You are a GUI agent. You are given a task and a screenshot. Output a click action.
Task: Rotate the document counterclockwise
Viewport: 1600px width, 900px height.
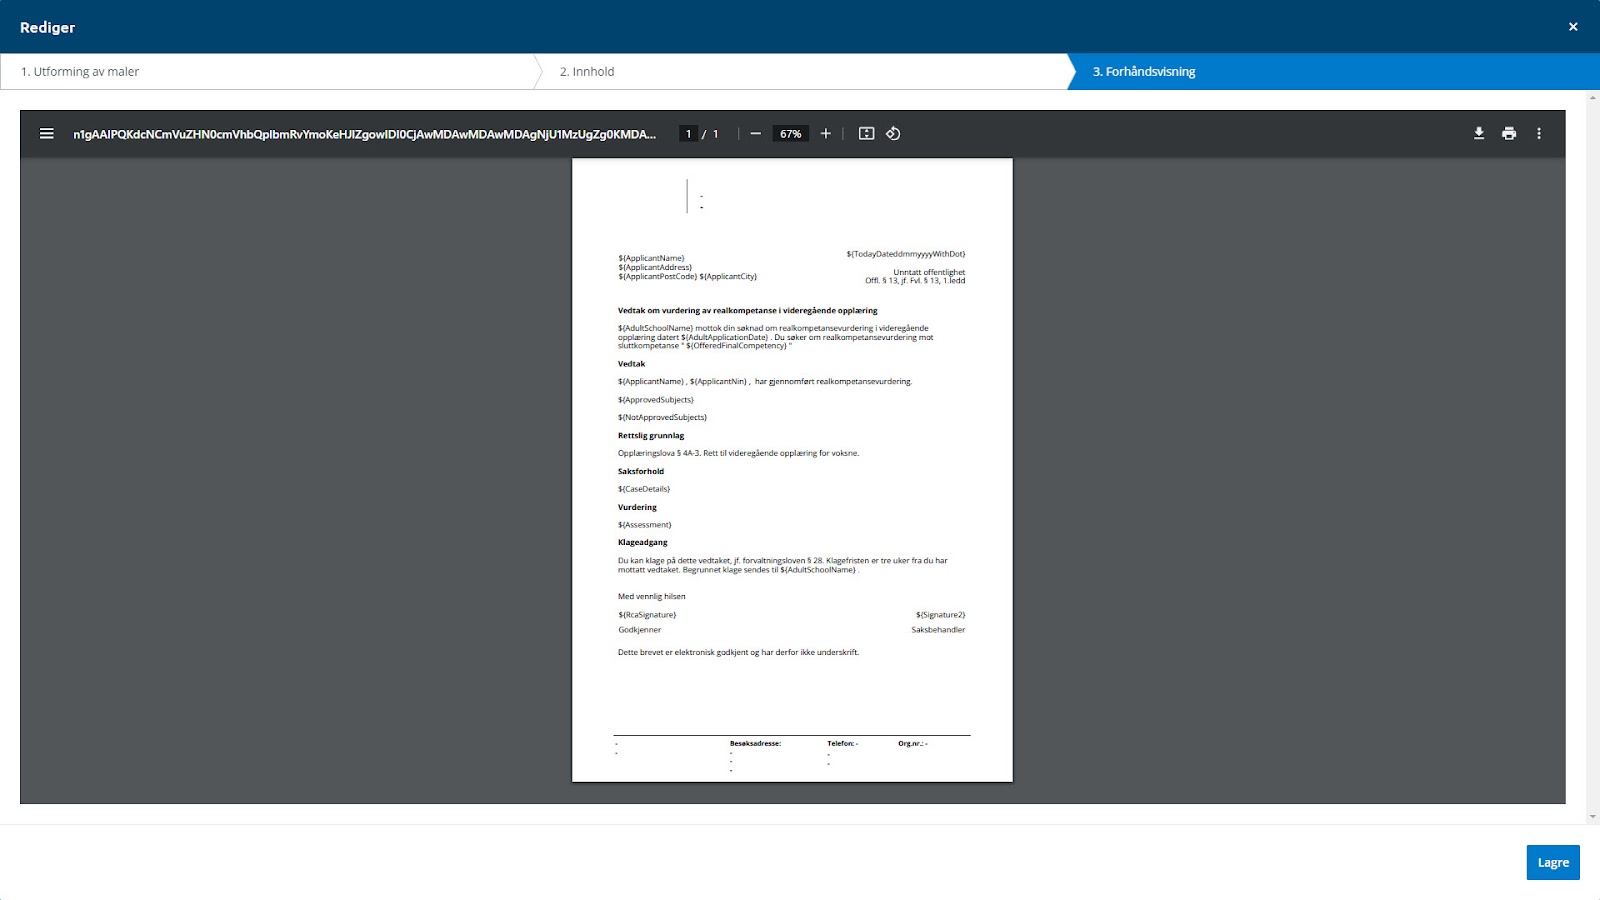click(x=893, y=134)
